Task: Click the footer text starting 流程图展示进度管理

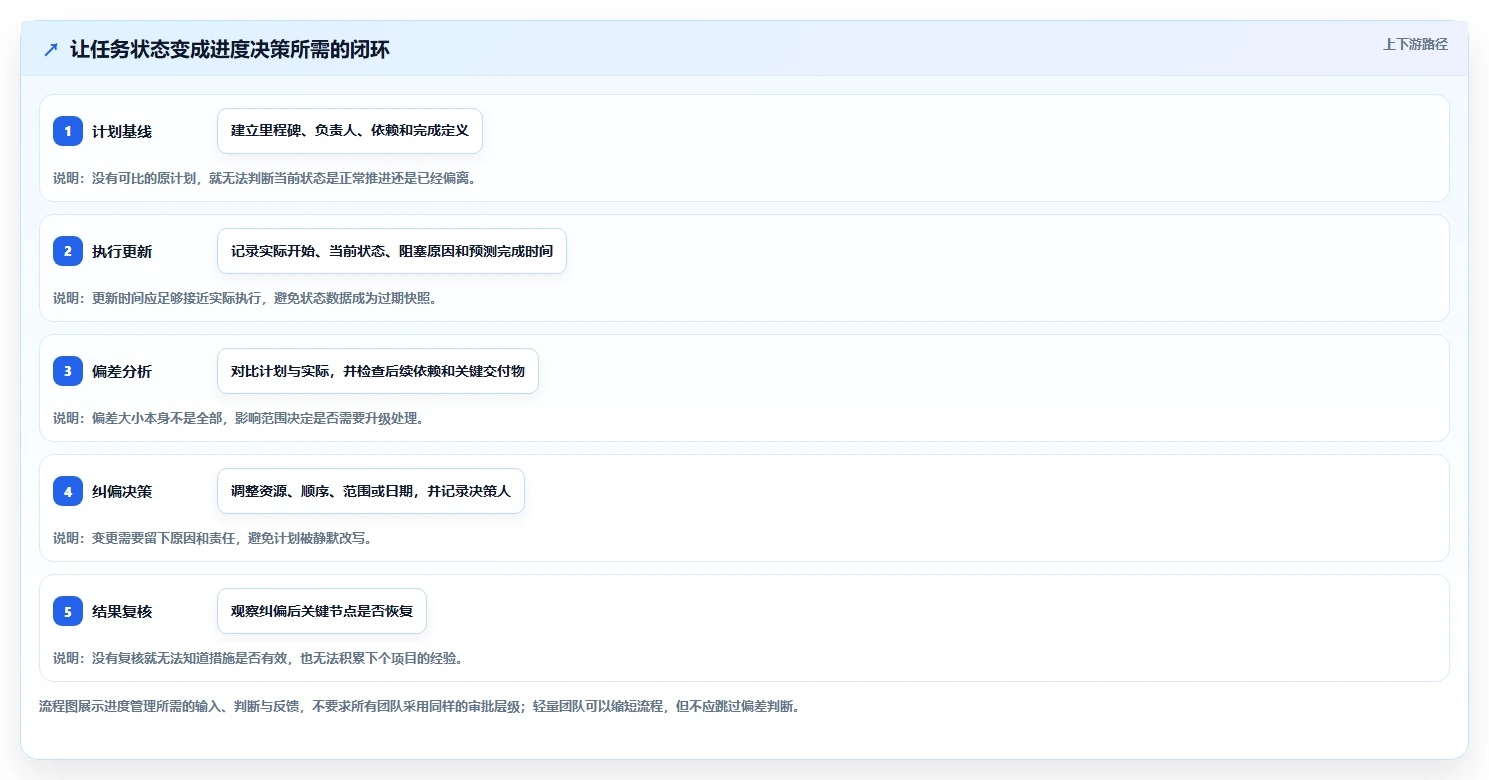Action: click(419, 707)
